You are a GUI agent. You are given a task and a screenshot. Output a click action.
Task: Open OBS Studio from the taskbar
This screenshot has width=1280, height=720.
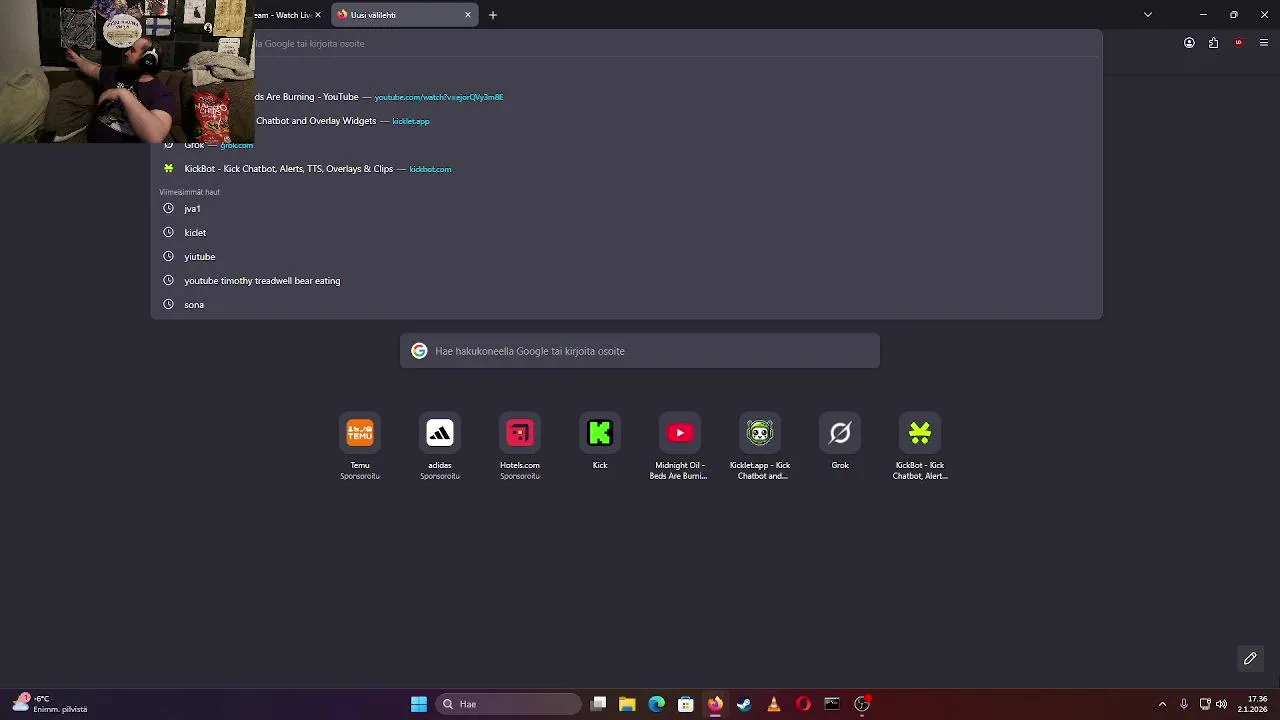[862, 704]
